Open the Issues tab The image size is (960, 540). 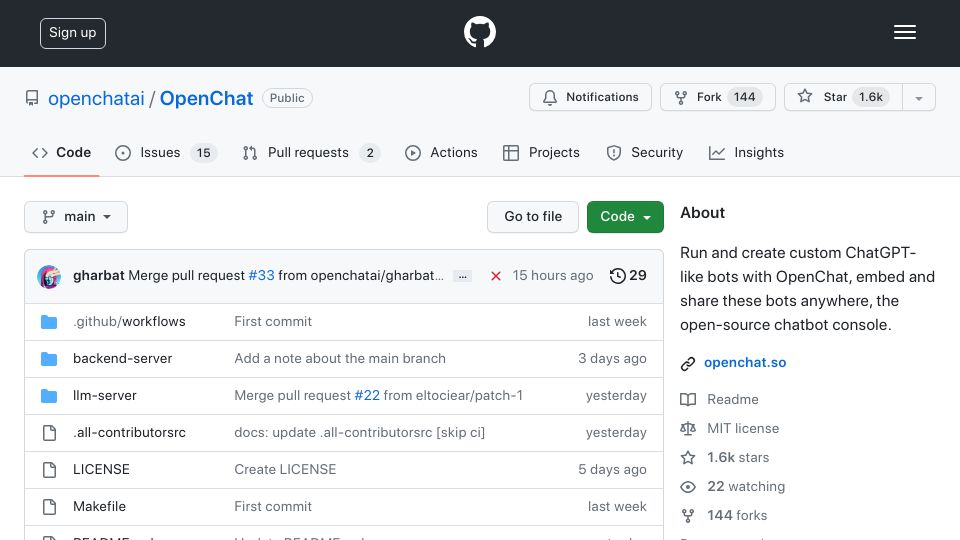pos(165,152)
